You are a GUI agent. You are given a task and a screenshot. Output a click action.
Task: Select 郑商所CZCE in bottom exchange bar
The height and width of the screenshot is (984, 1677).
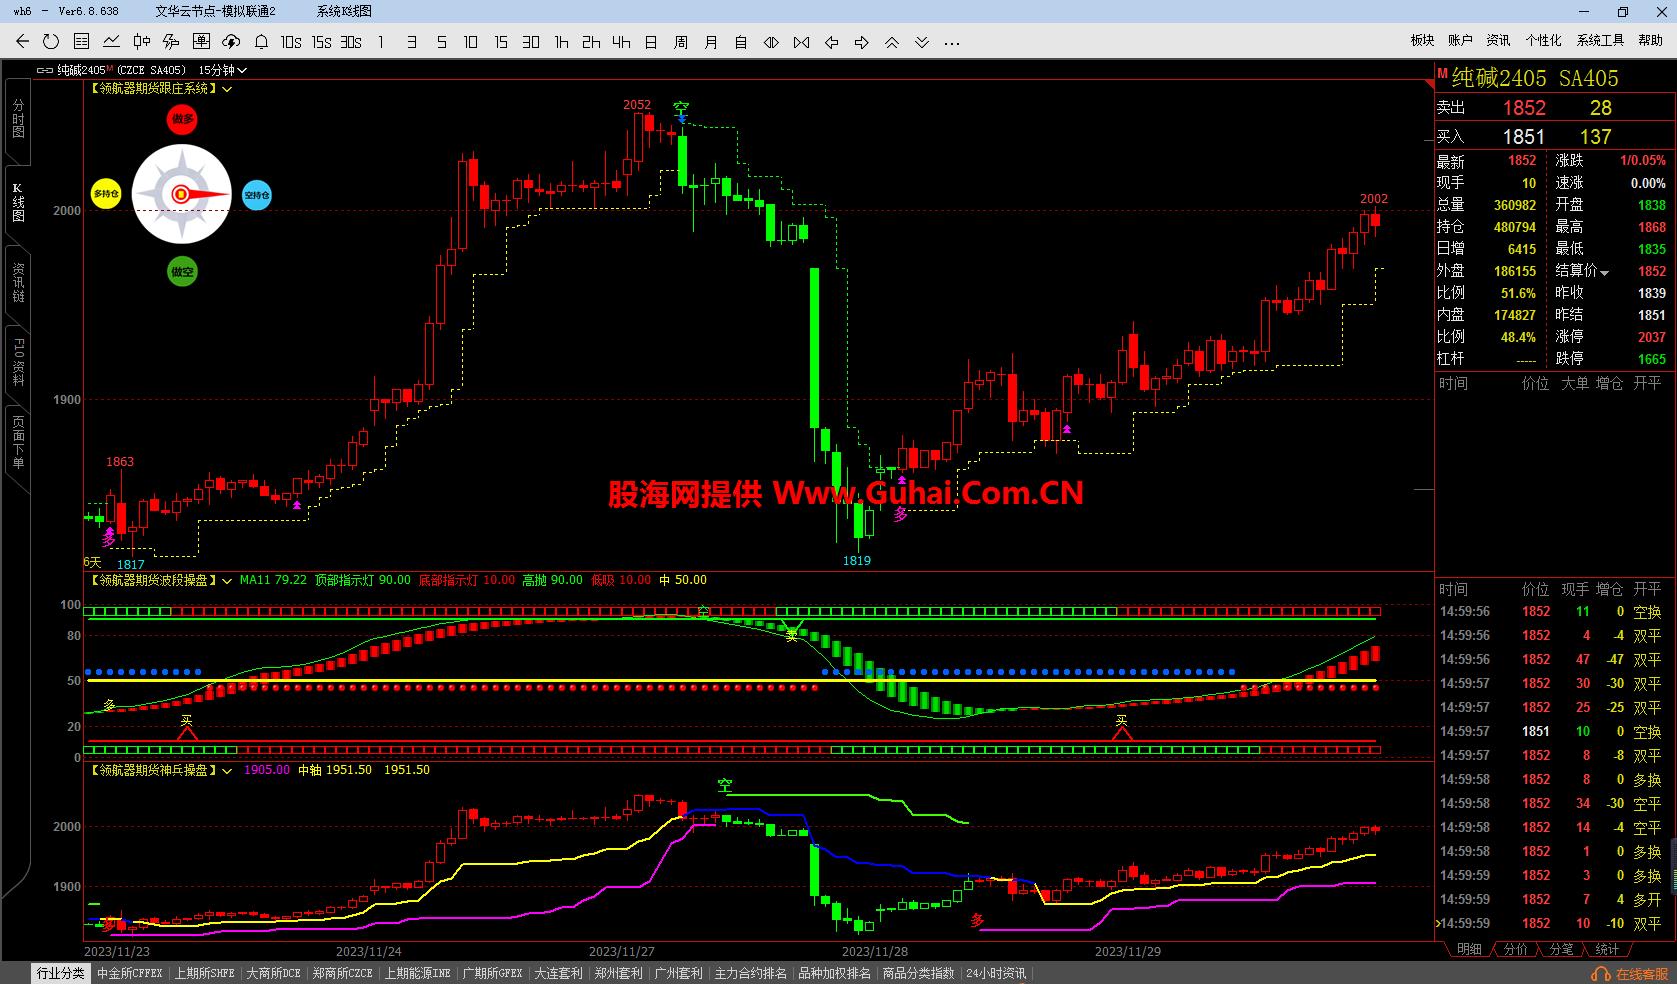[x=342, y=973]
